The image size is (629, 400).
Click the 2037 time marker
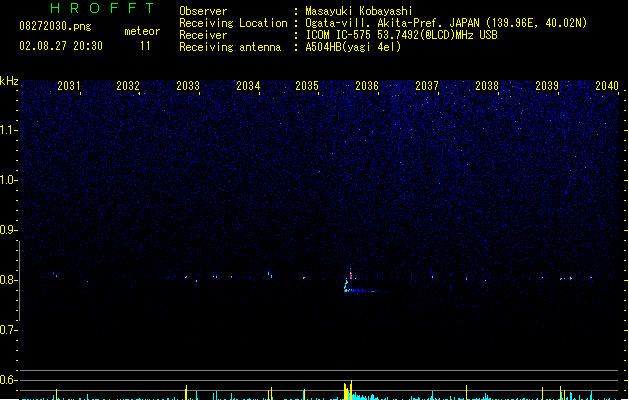pyautogui.click(x=427, y=86)
